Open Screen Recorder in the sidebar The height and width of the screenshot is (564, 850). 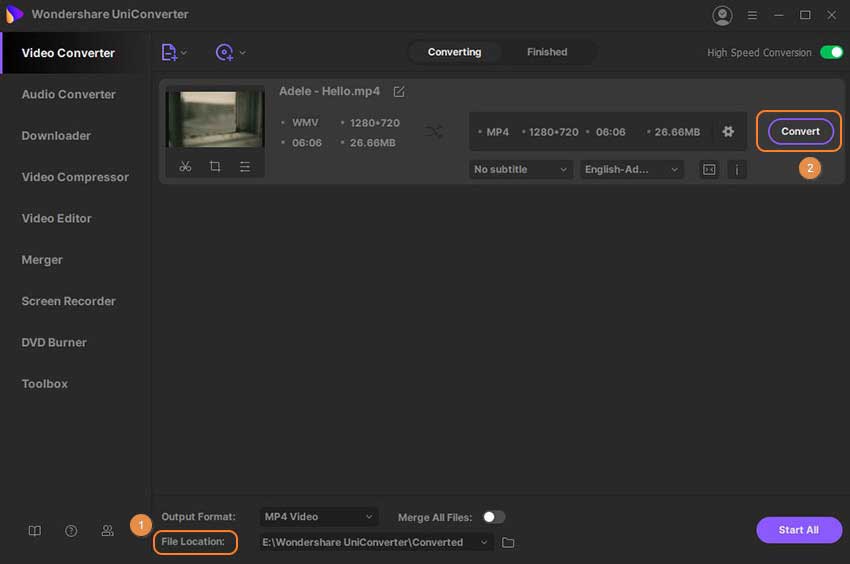(x=68, y=301)
